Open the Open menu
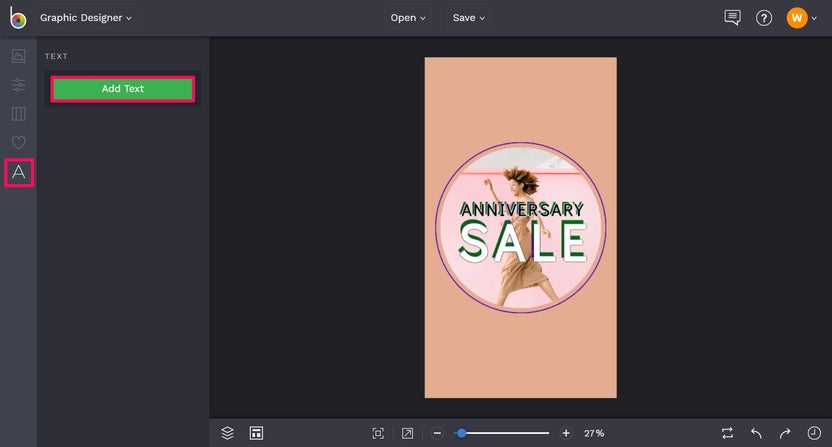The width and height of the screenshot is (832, 447). pos(408,18)
